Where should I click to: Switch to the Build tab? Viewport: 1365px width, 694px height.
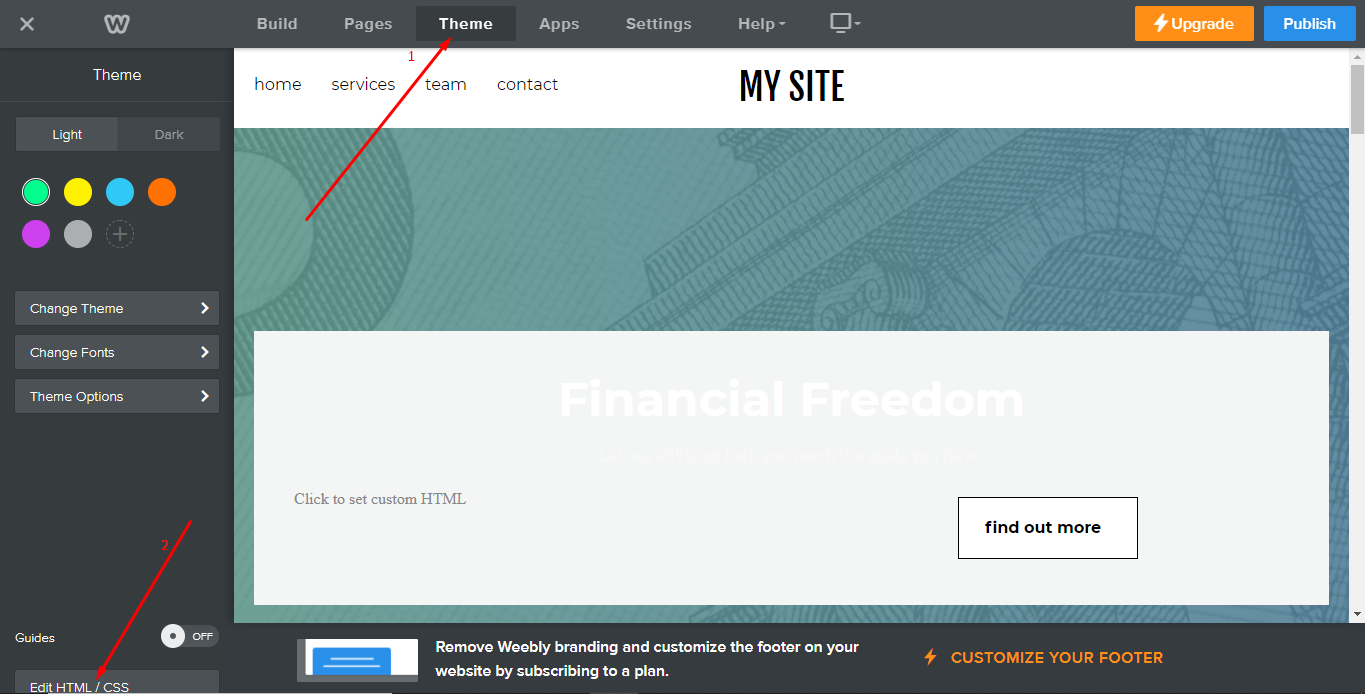pyautogui.click(x=277, y=24)
